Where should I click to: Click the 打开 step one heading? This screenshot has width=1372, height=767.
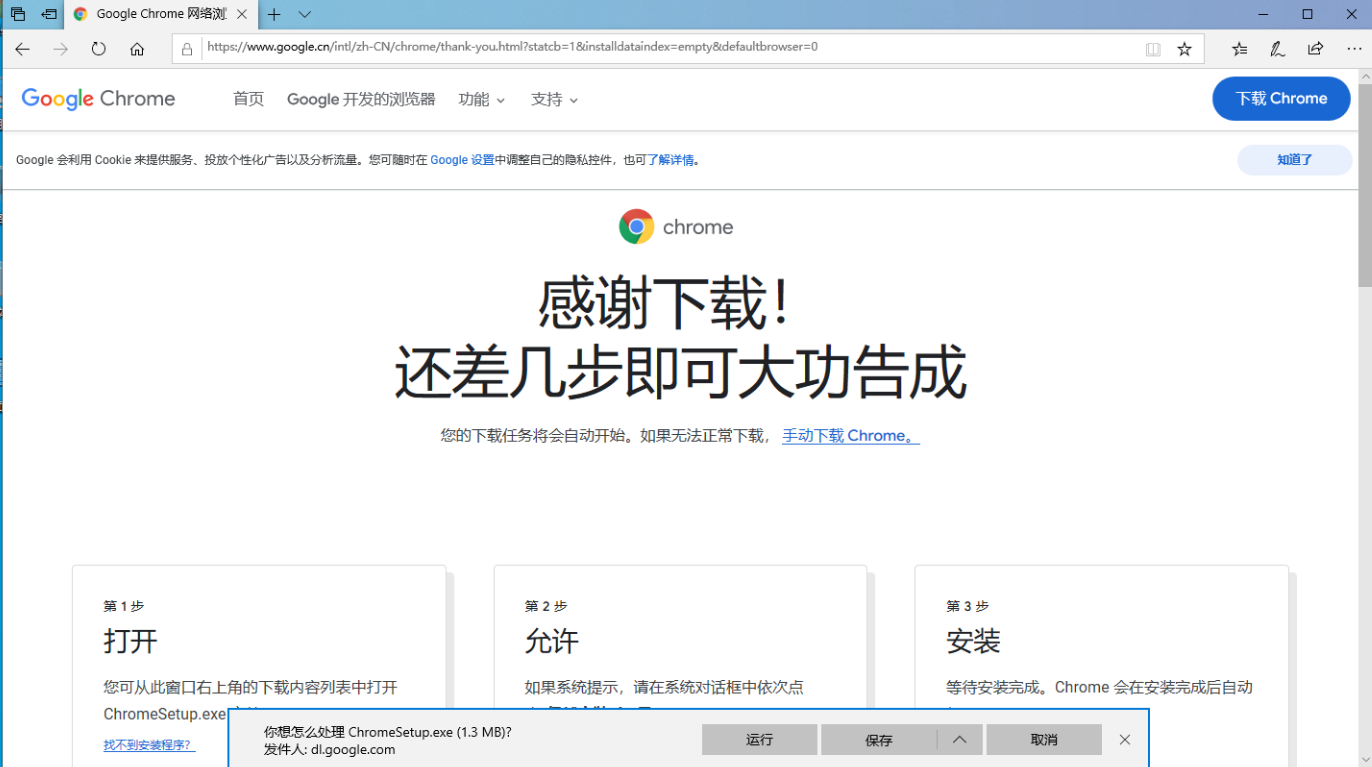click(x=131, y=641)
